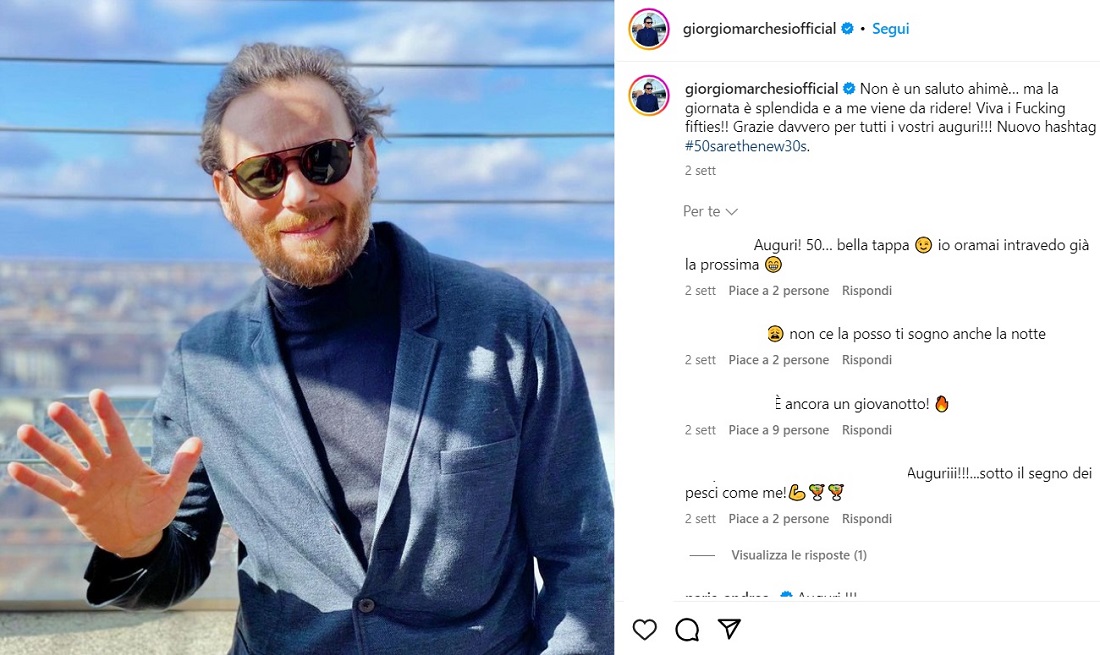Image resolution: width=1100 pixels, height=655 pixels.
Task: Click the photo of the man waving
Action: pos(307,327)
